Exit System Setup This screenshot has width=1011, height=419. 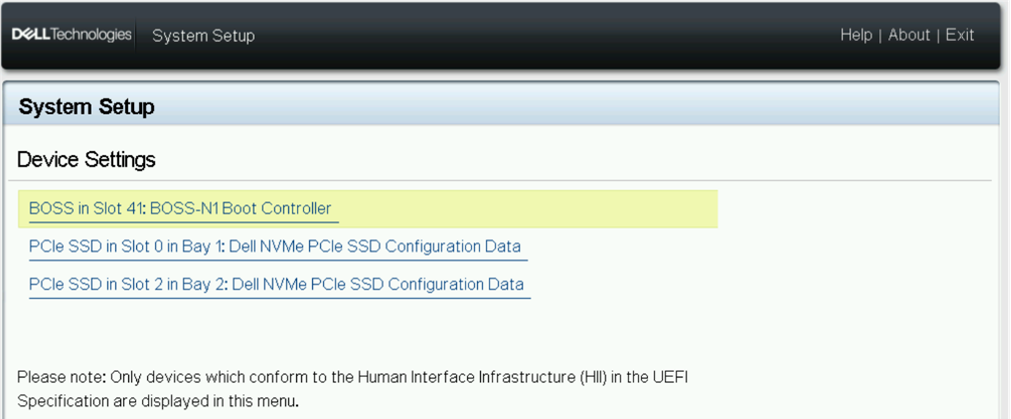pos(960,35)
